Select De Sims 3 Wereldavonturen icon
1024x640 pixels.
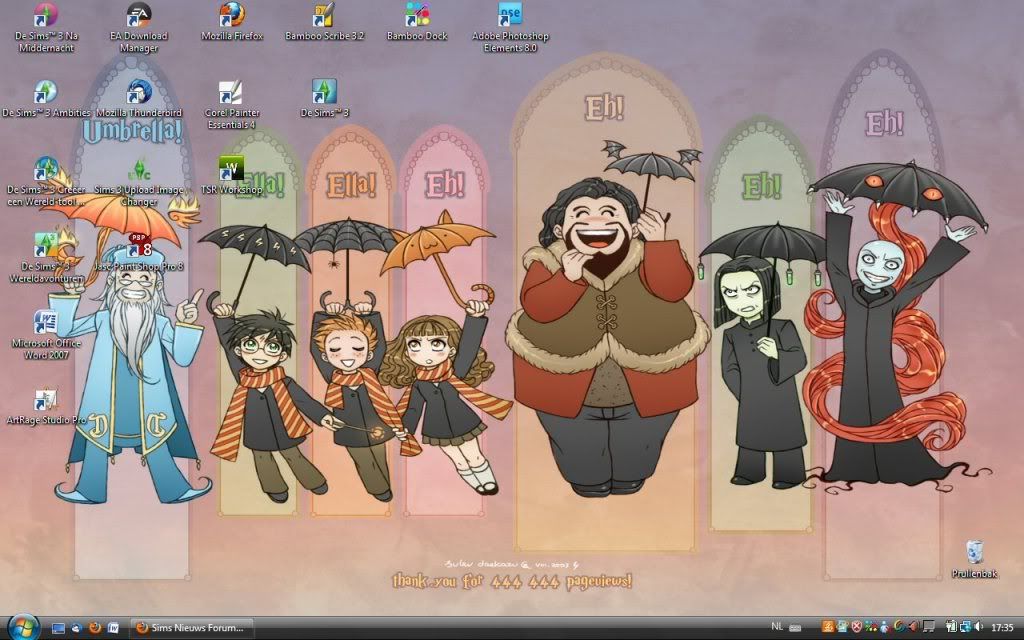(x=46, y=259)
